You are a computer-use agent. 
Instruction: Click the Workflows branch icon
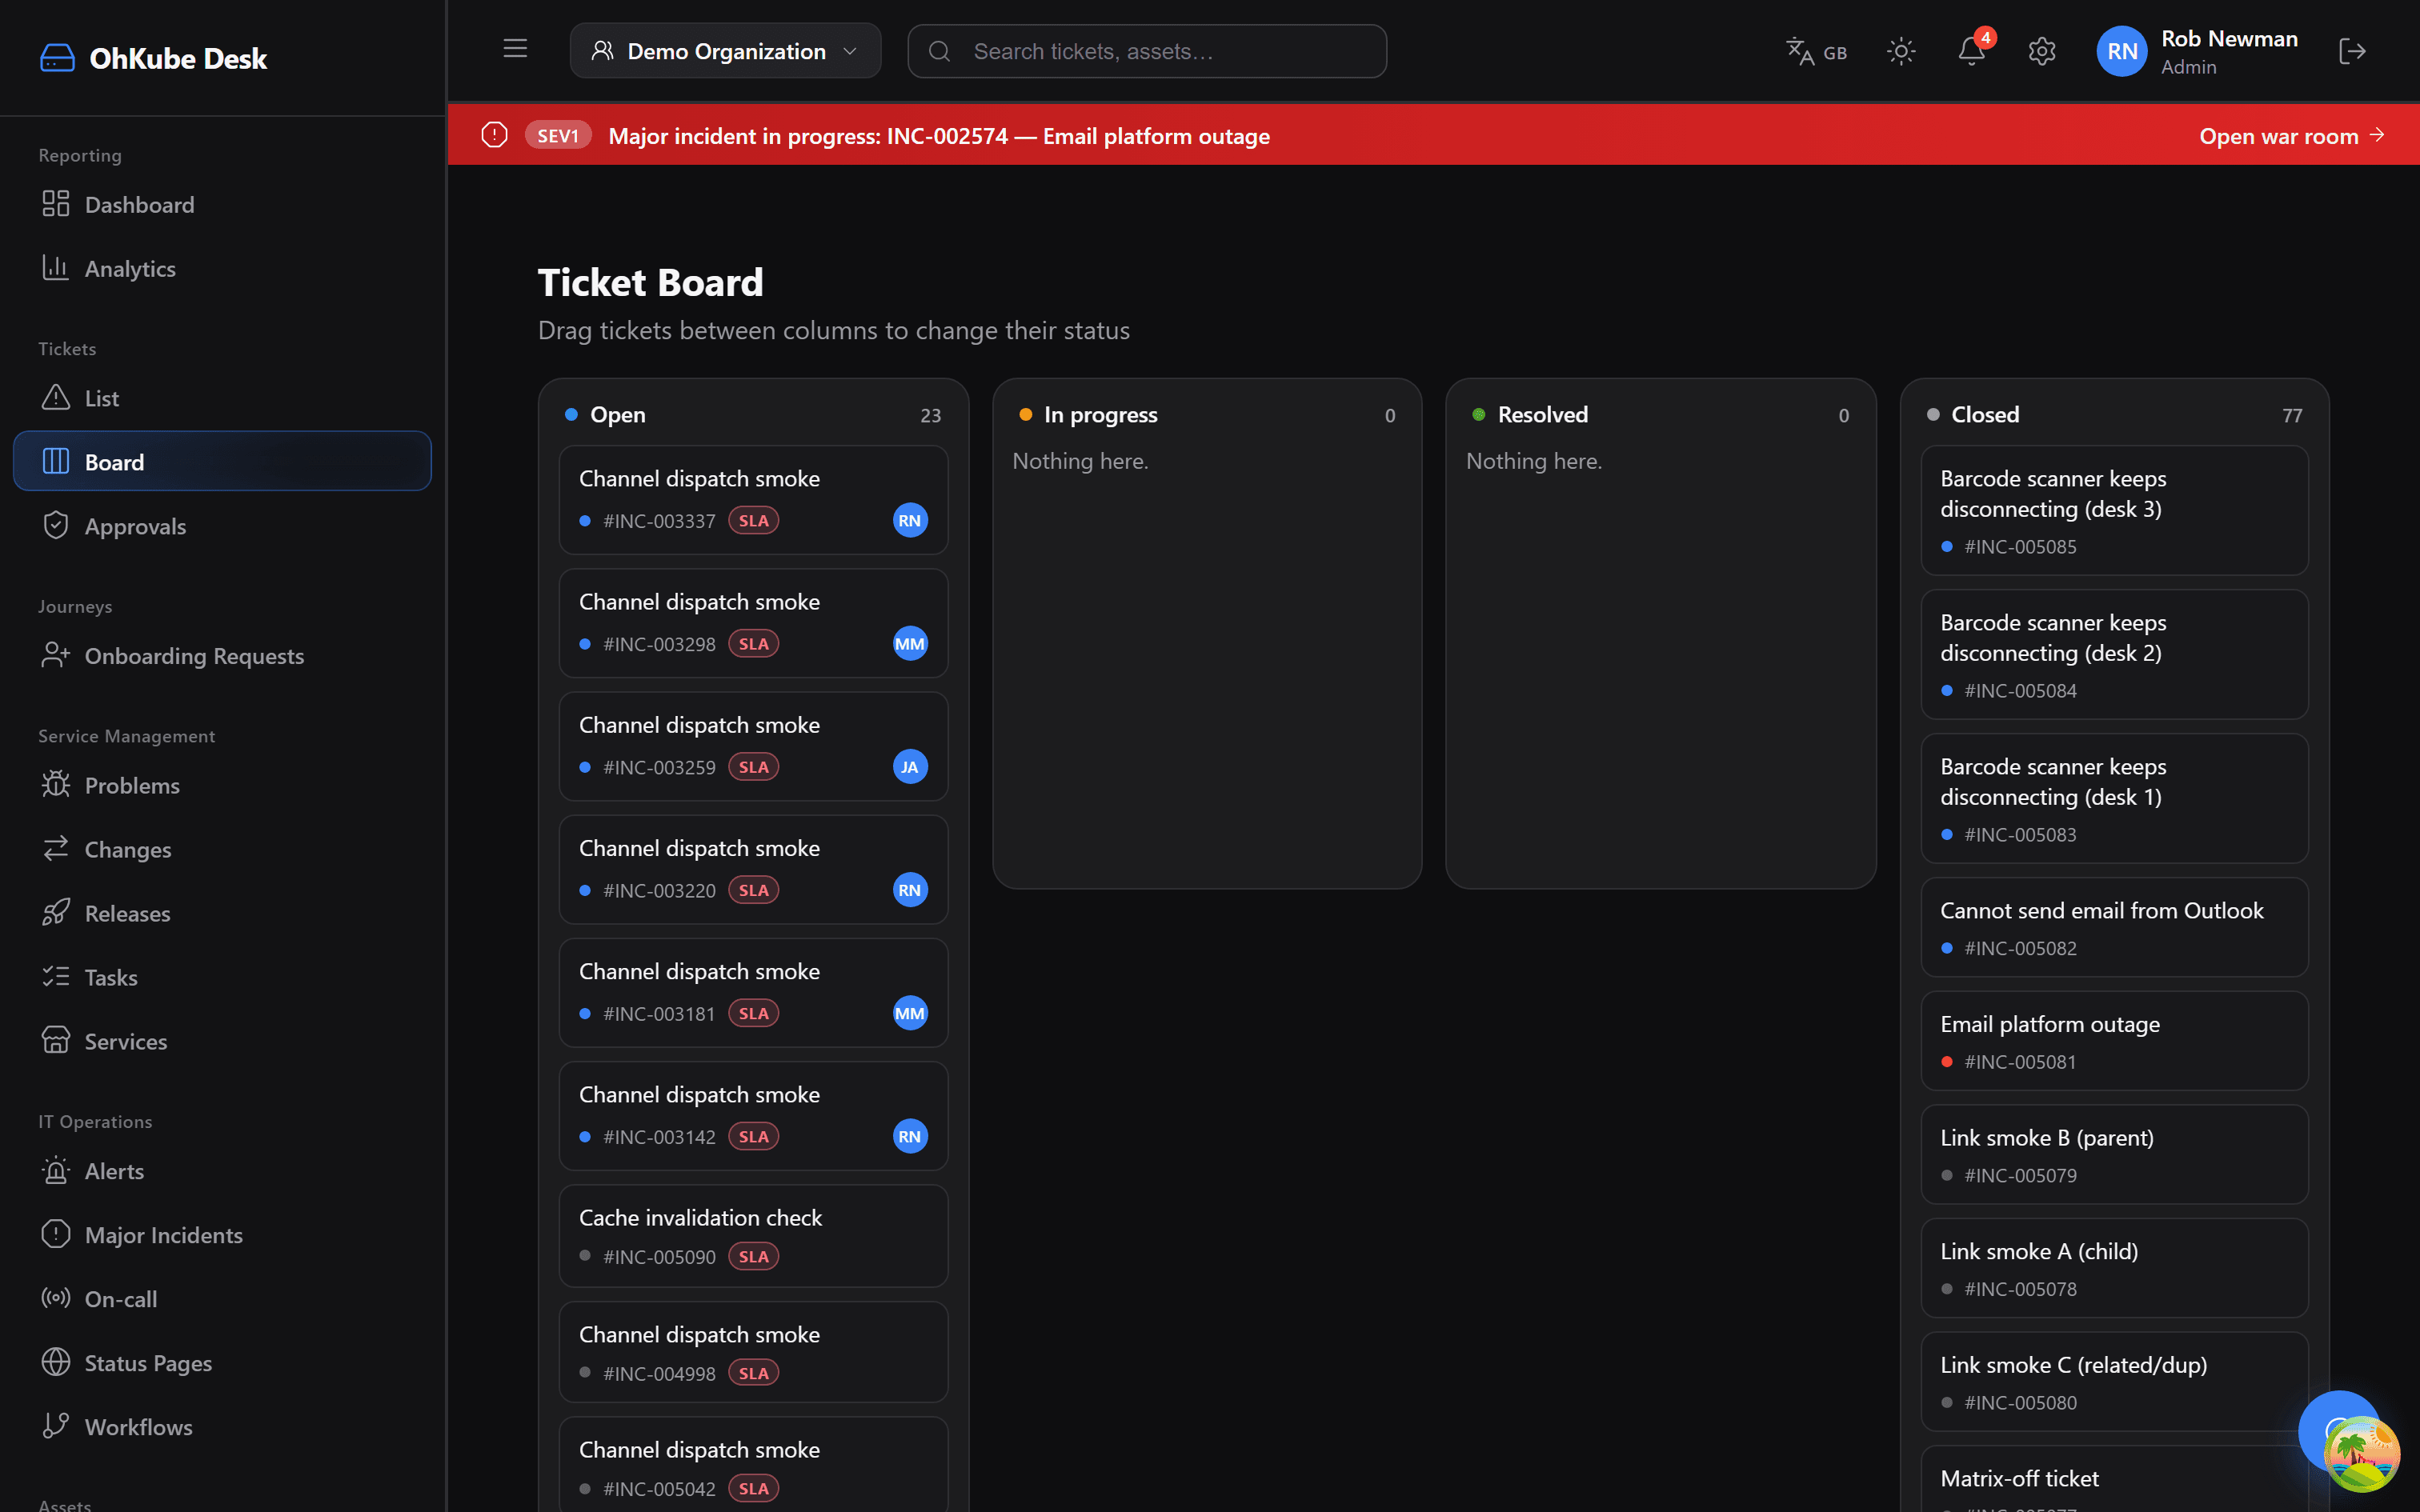56,1427
